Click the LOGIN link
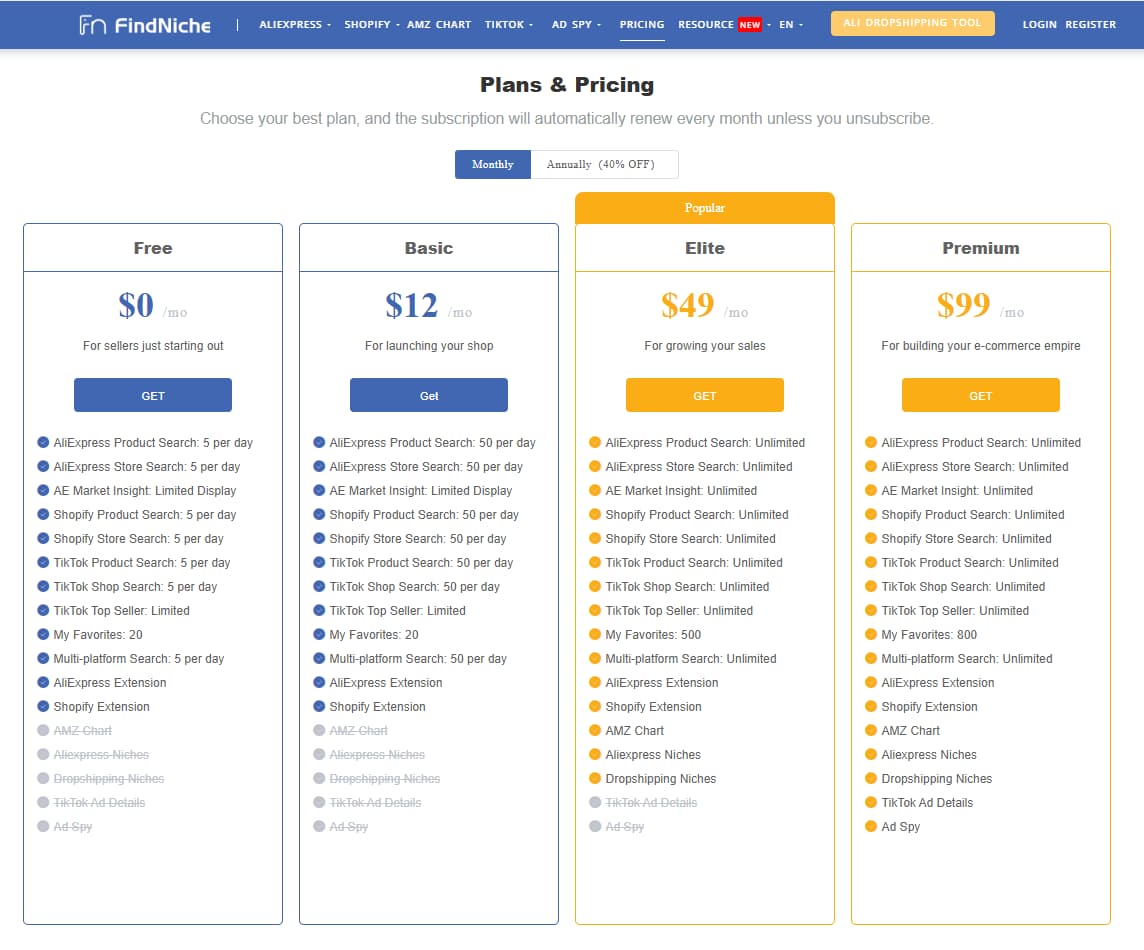This screenshot has width=1144, height=950. tap(1039, 25)
